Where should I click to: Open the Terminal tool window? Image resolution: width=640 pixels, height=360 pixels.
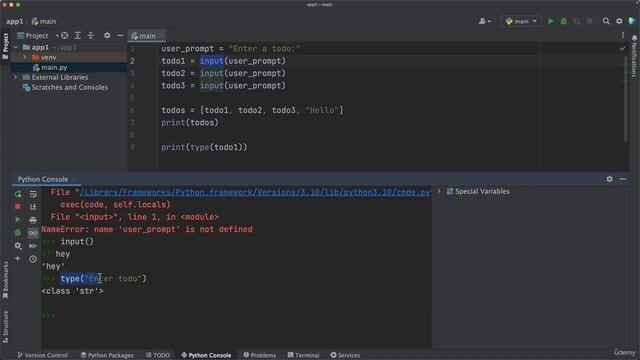click(x=303, y=355)
